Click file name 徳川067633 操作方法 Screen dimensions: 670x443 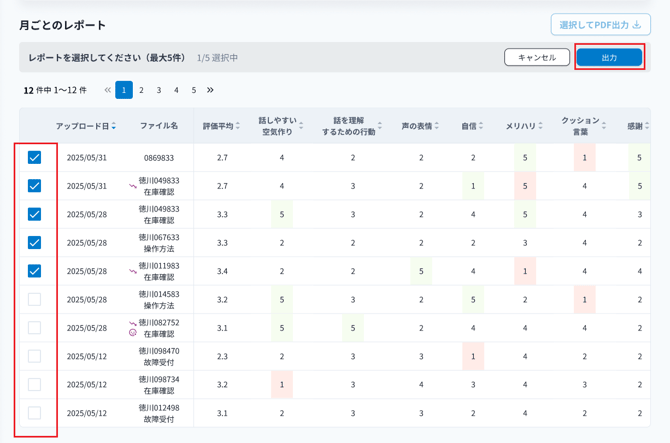click(159, 243)
